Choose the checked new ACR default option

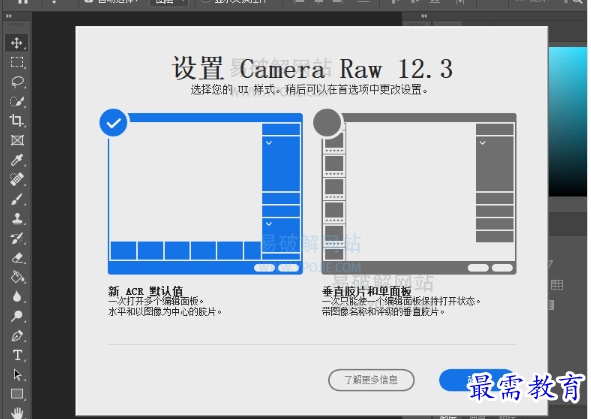113,122
